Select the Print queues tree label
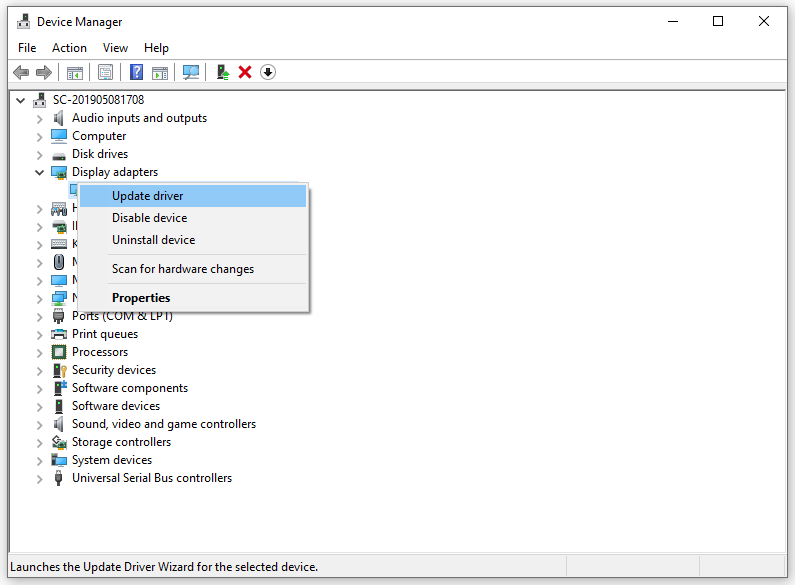795x585 pixels. 105,334
